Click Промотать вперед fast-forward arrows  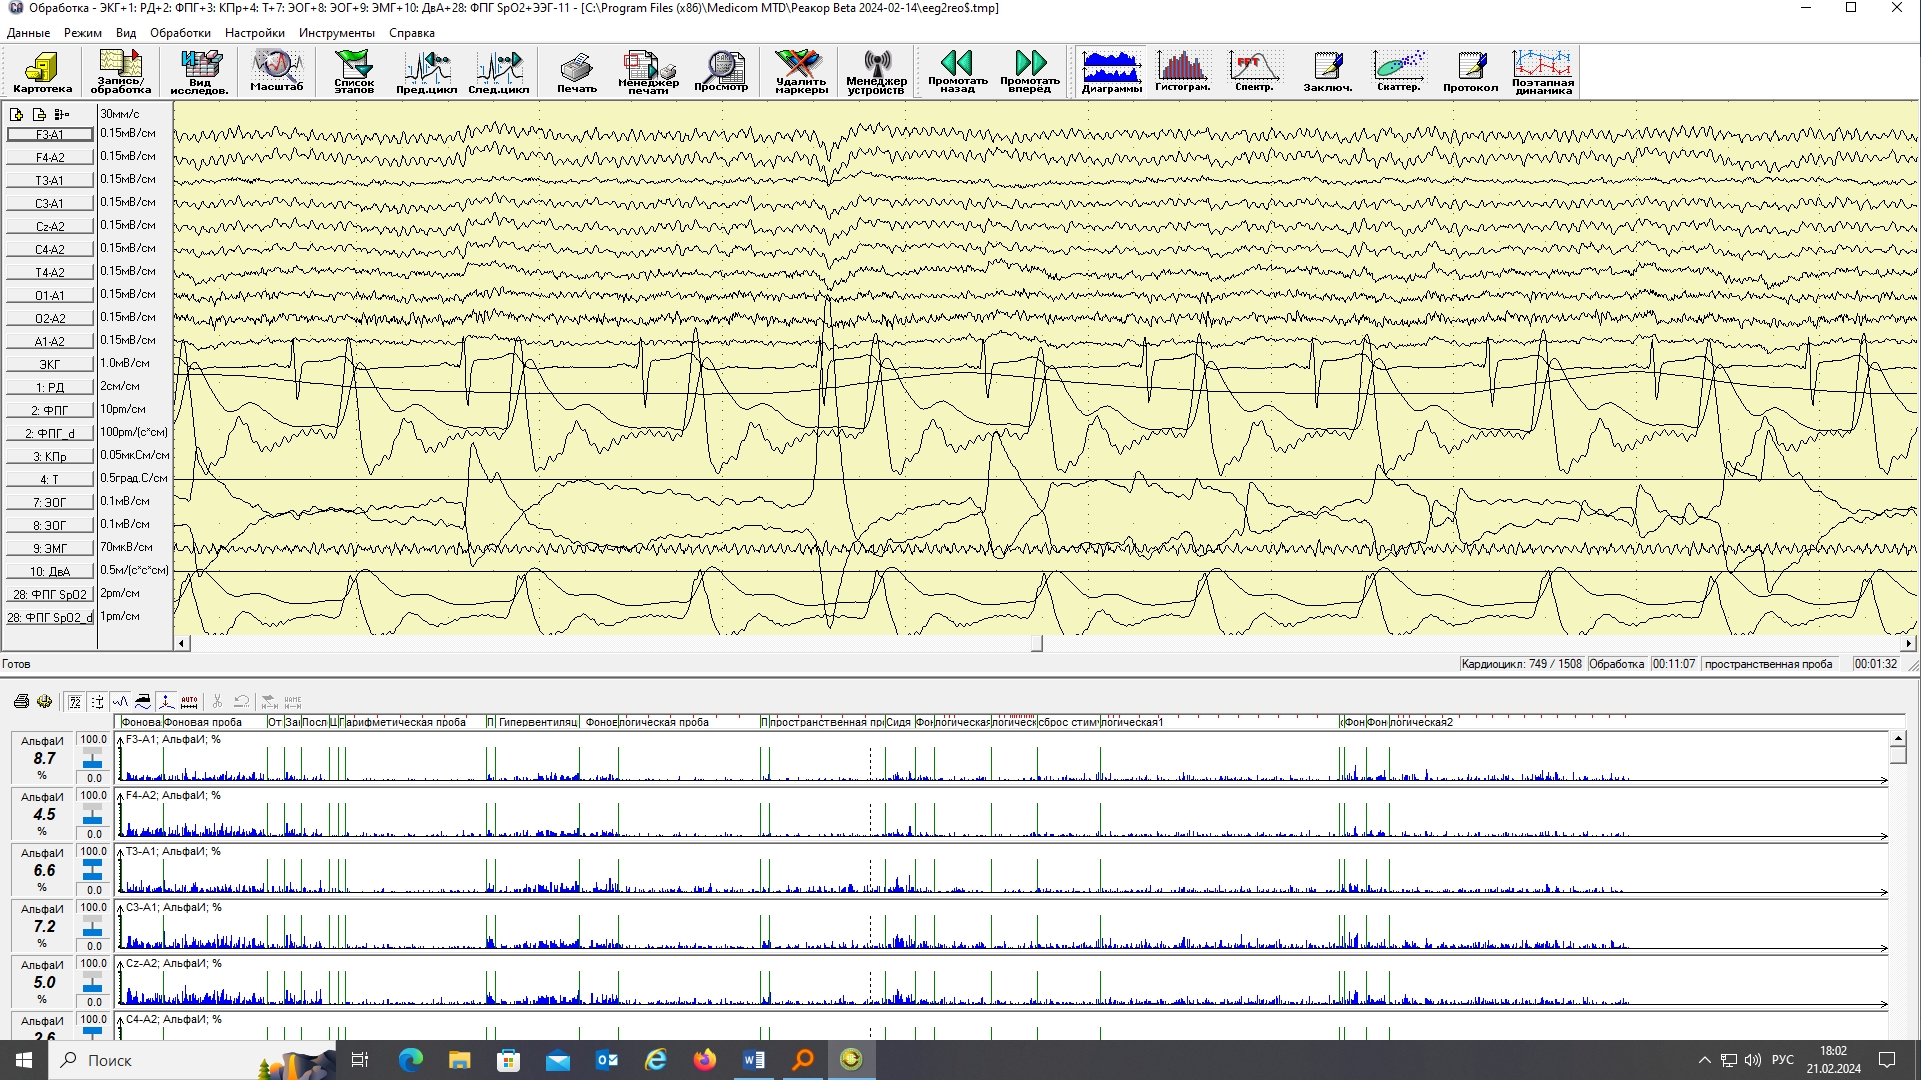coord(1029,72)
